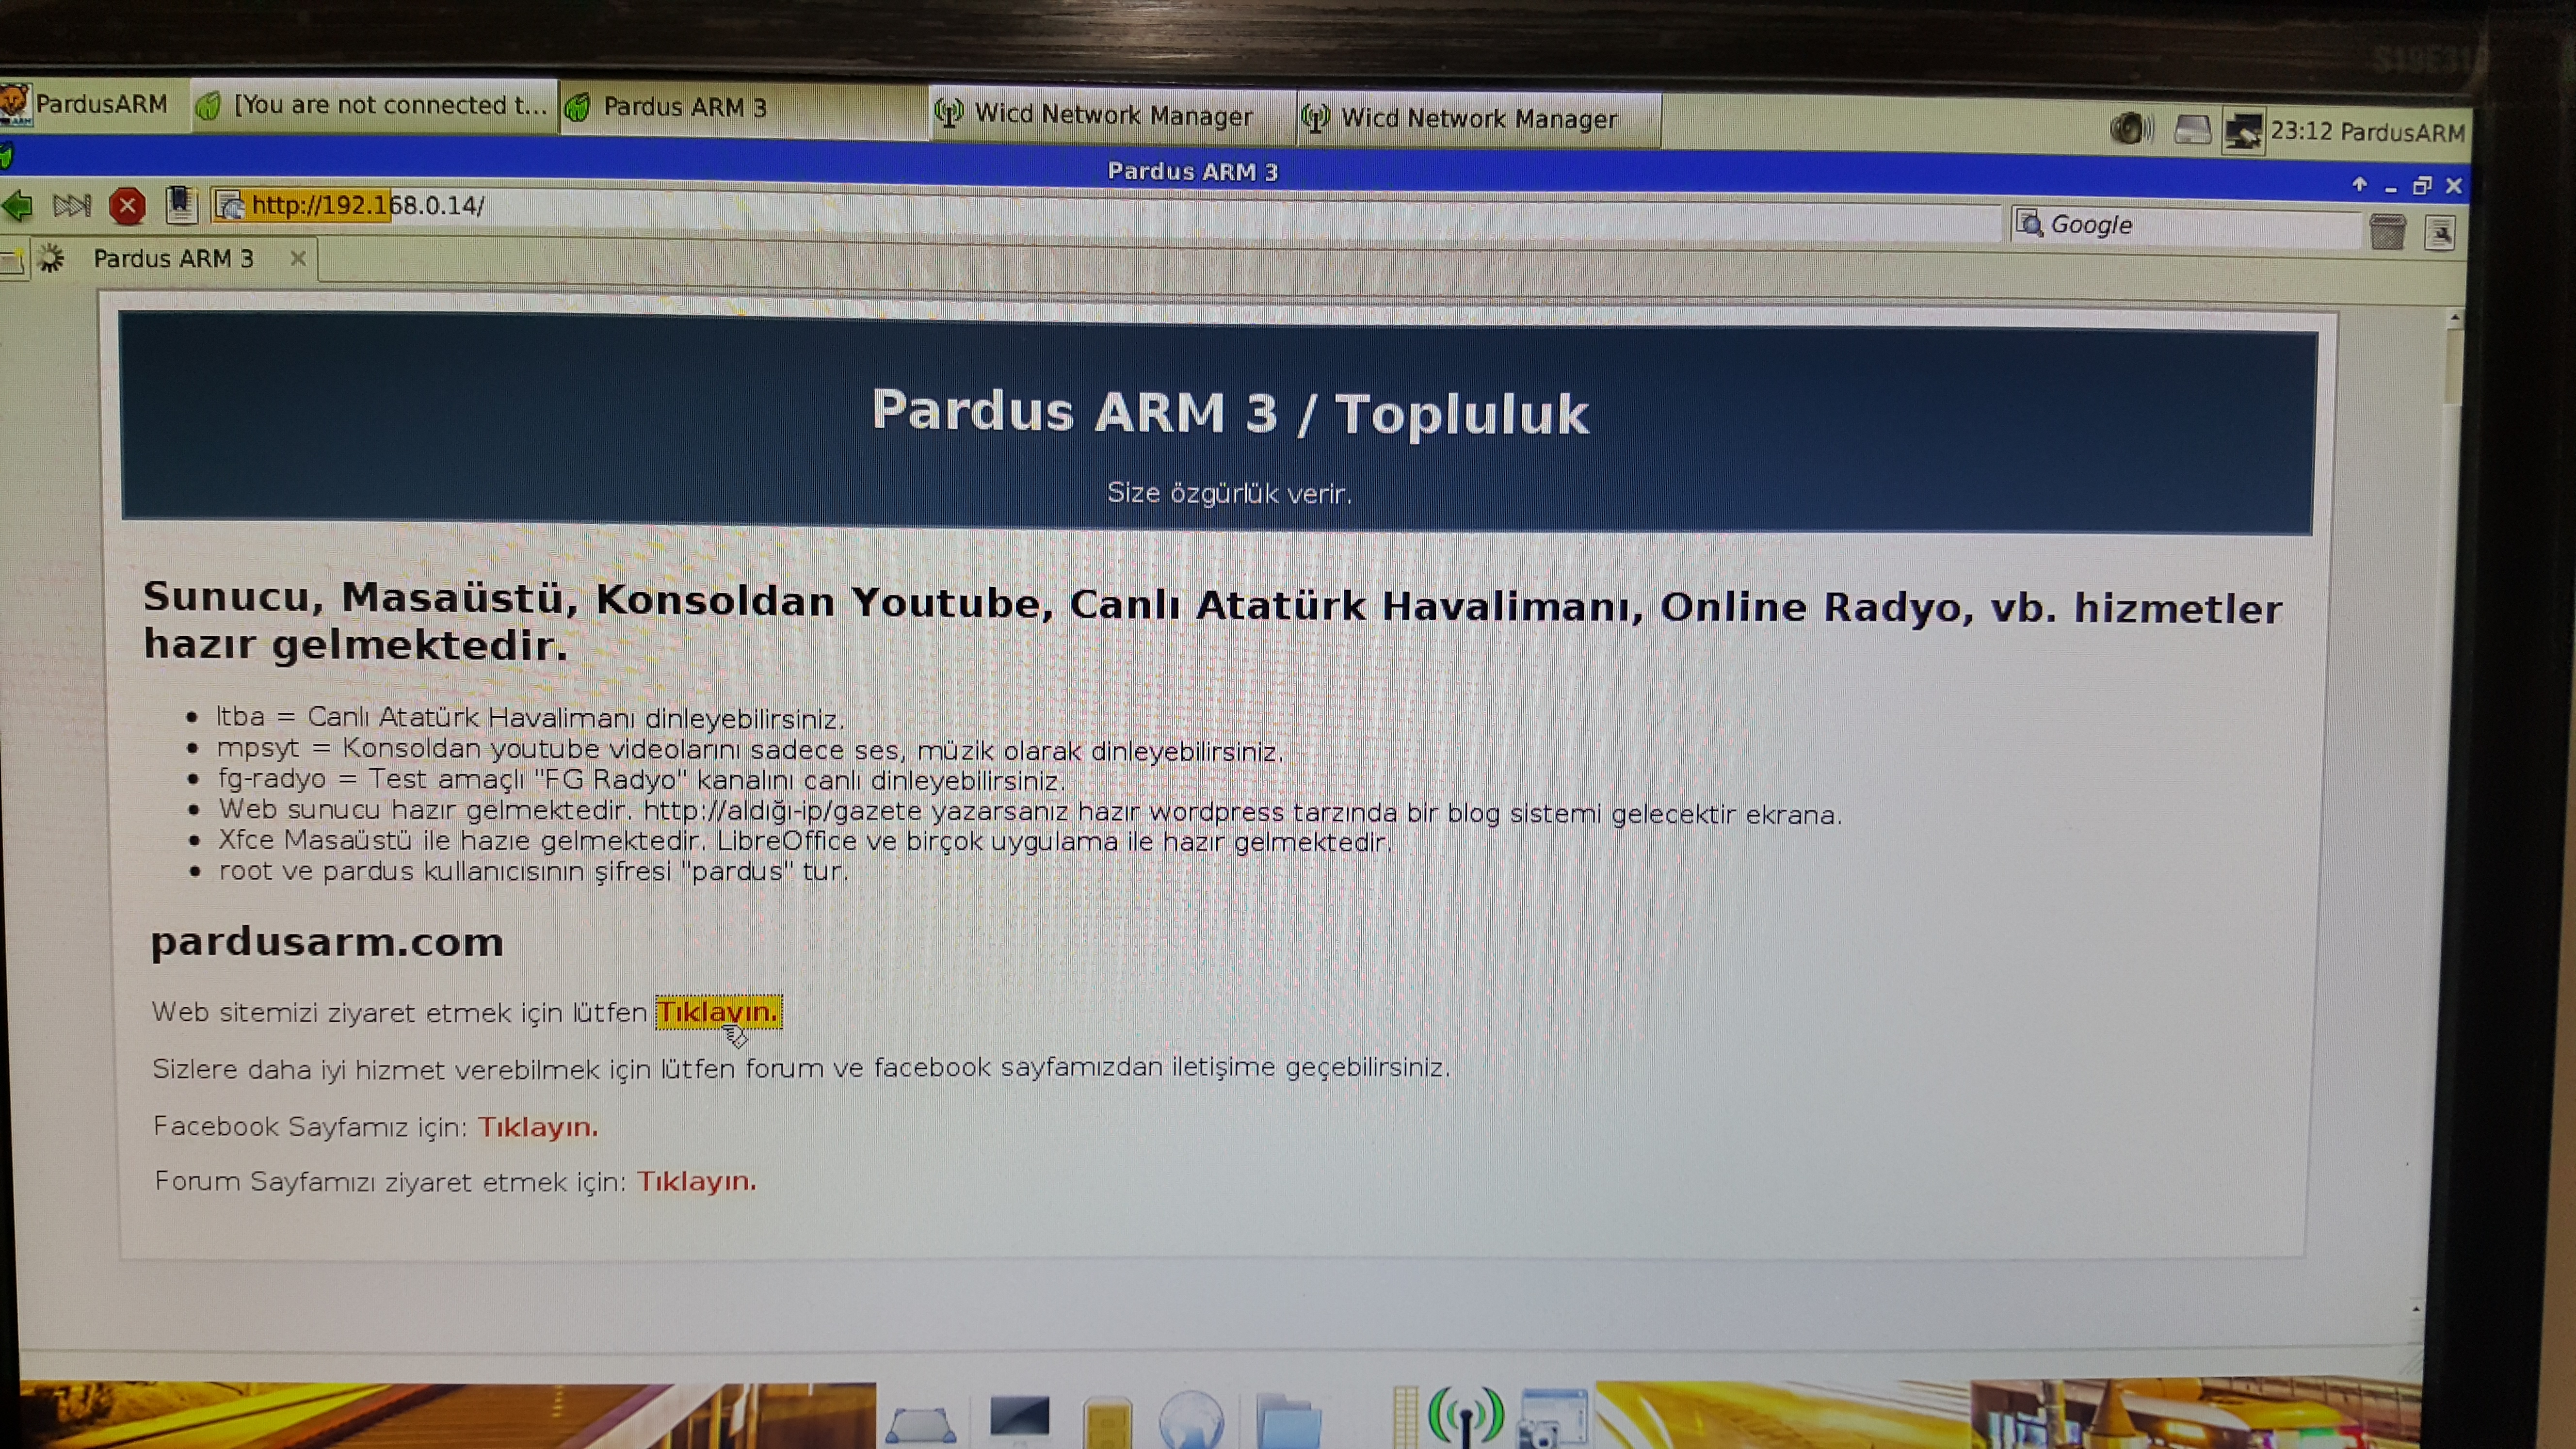The image size is (2576, 1449).
Task: Open the file cabinet dock icon
Action: coord(1108,1422)
